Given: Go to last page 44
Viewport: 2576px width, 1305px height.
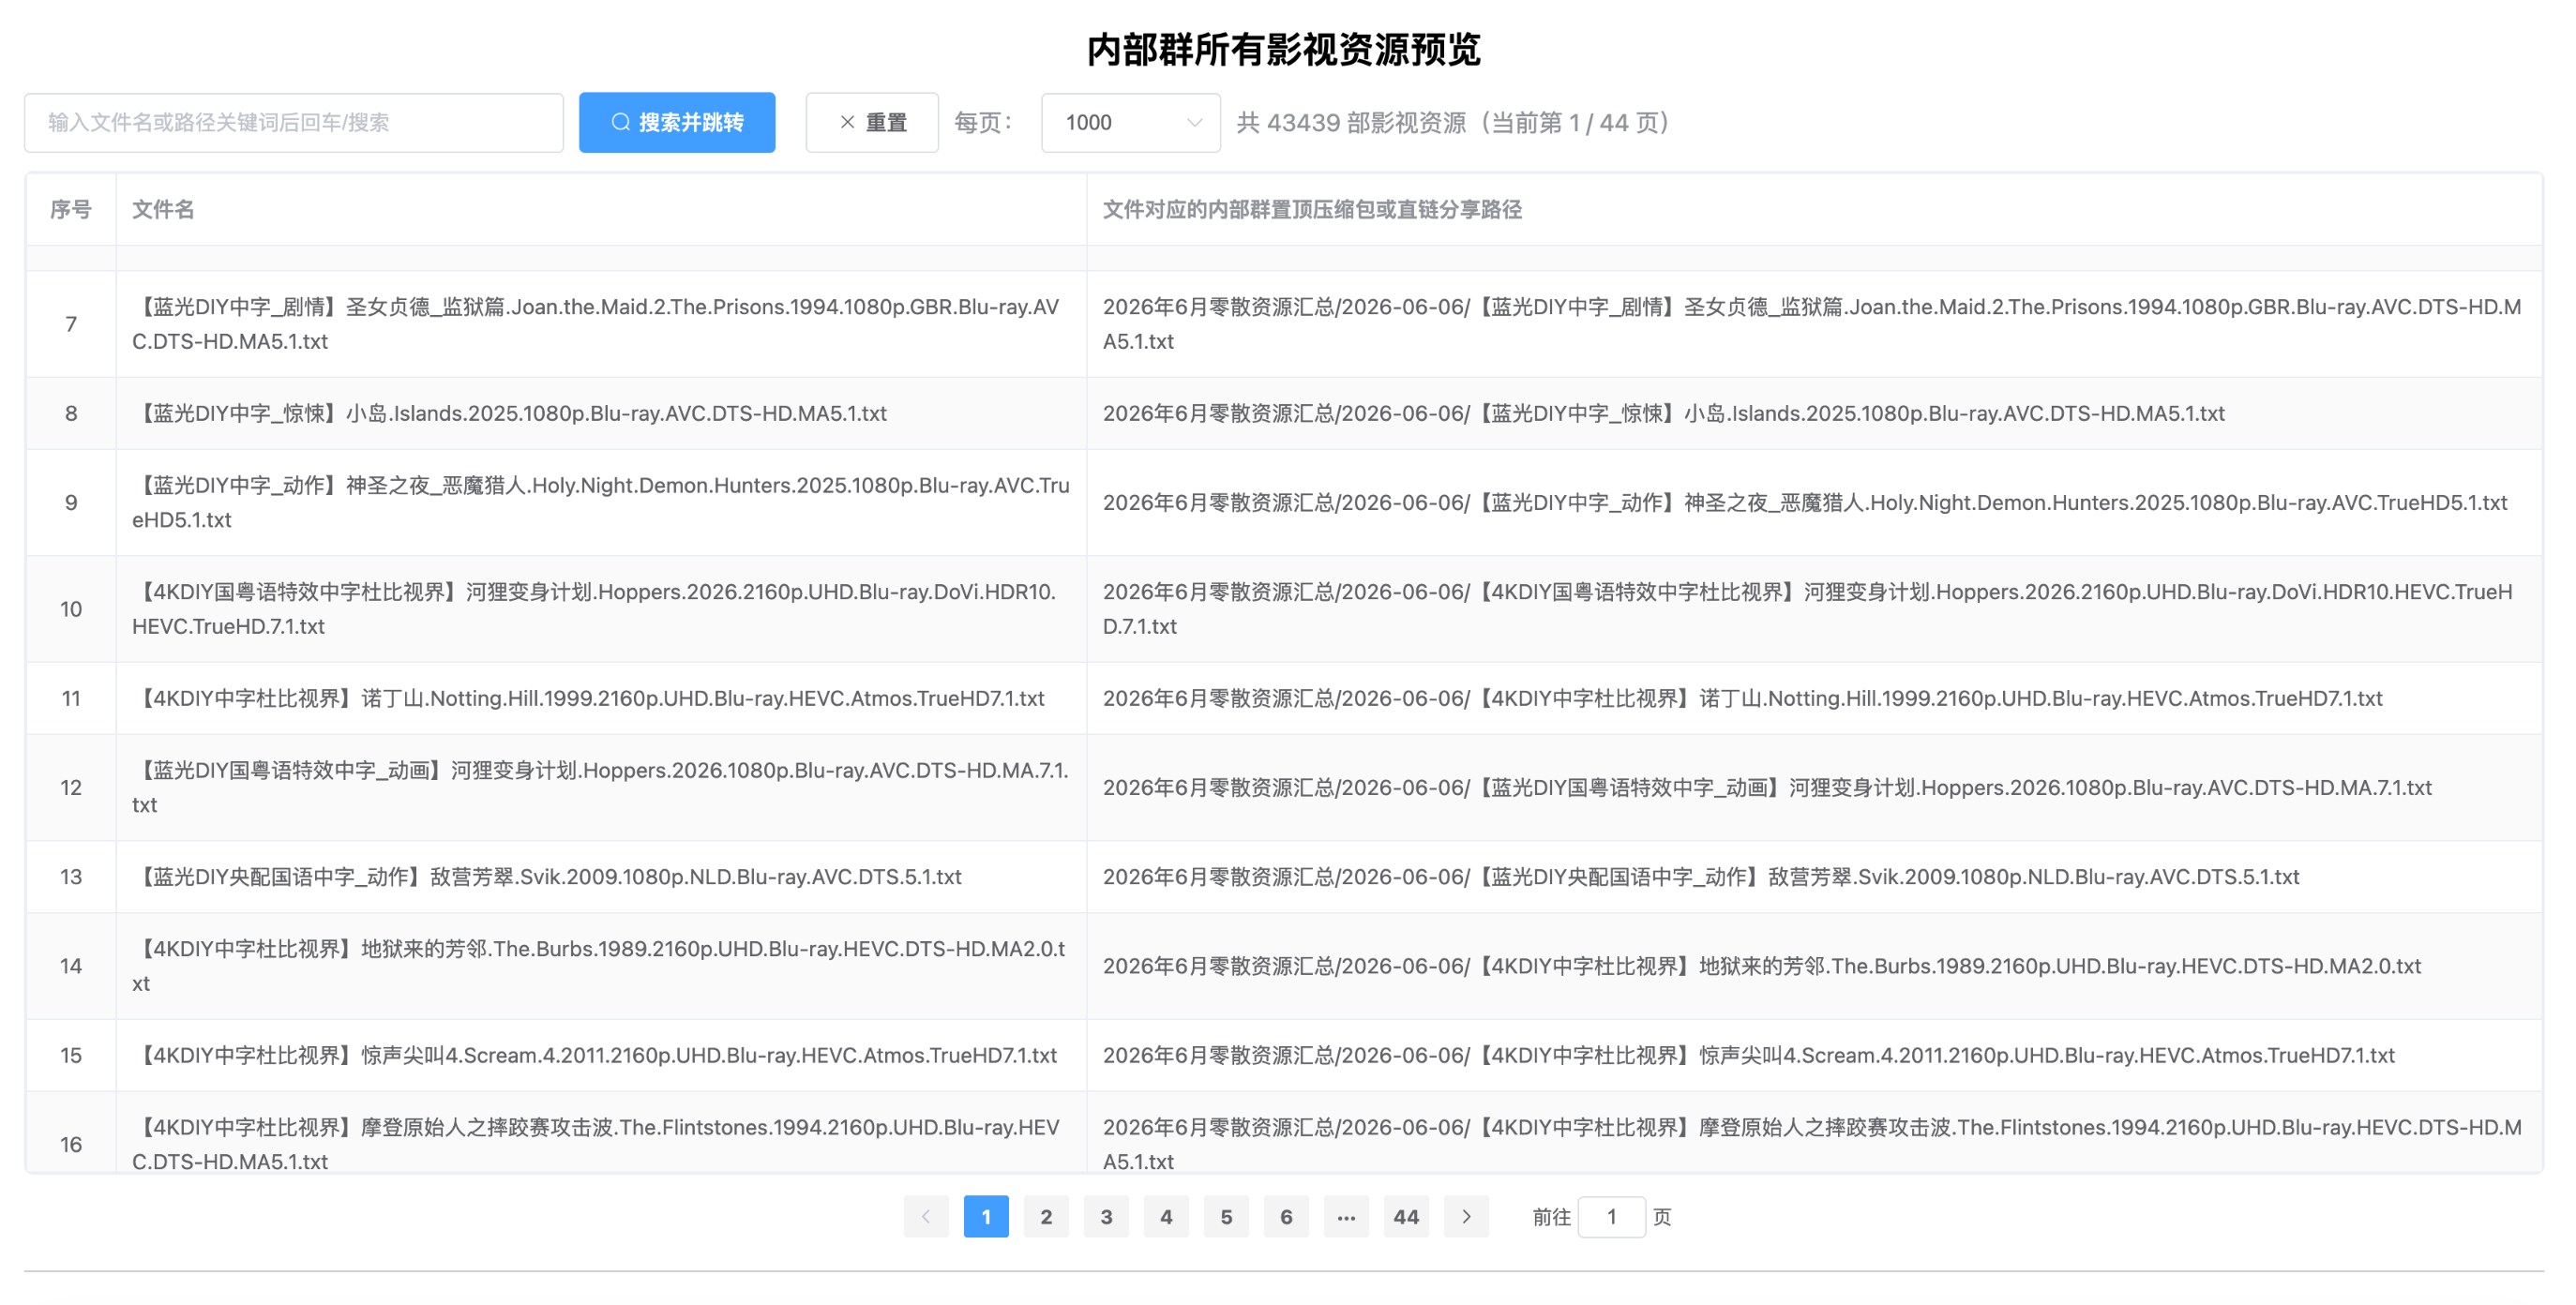Looking at the screenshot, I should [1406, 1216].
